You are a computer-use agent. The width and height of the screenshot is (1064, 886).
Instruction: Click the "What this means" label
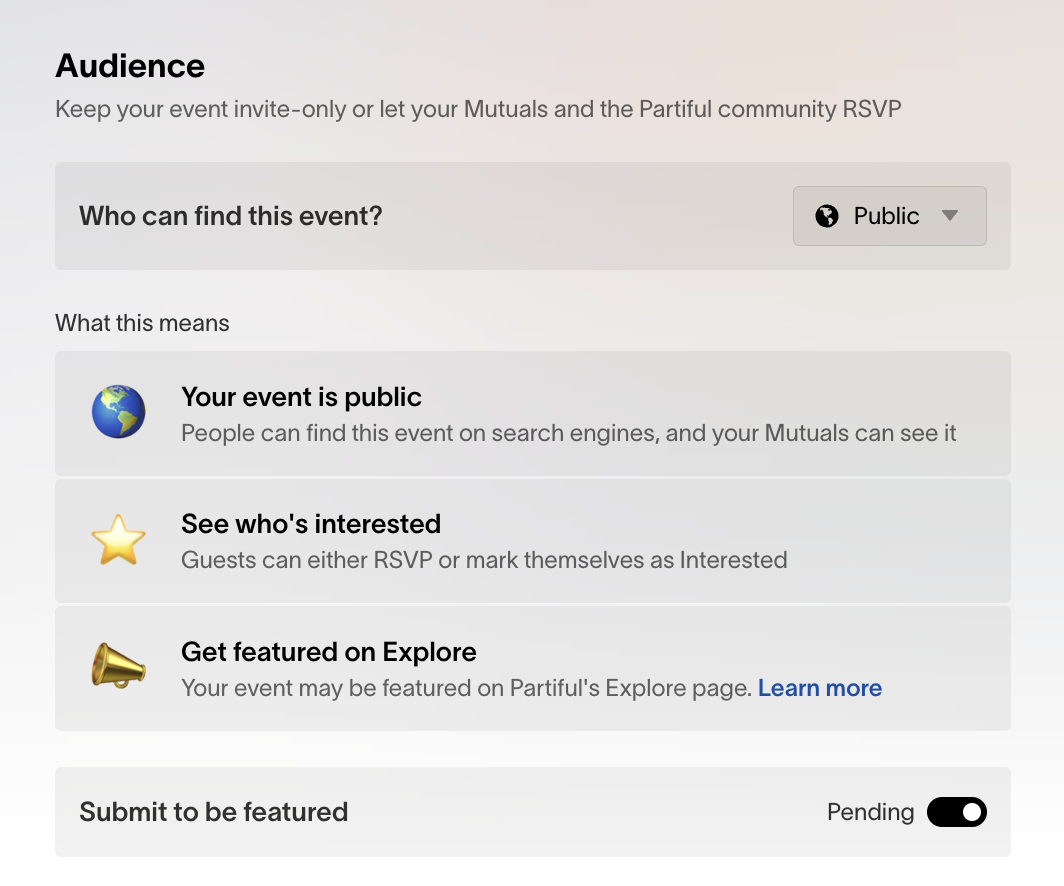click(x=142, y=323)
